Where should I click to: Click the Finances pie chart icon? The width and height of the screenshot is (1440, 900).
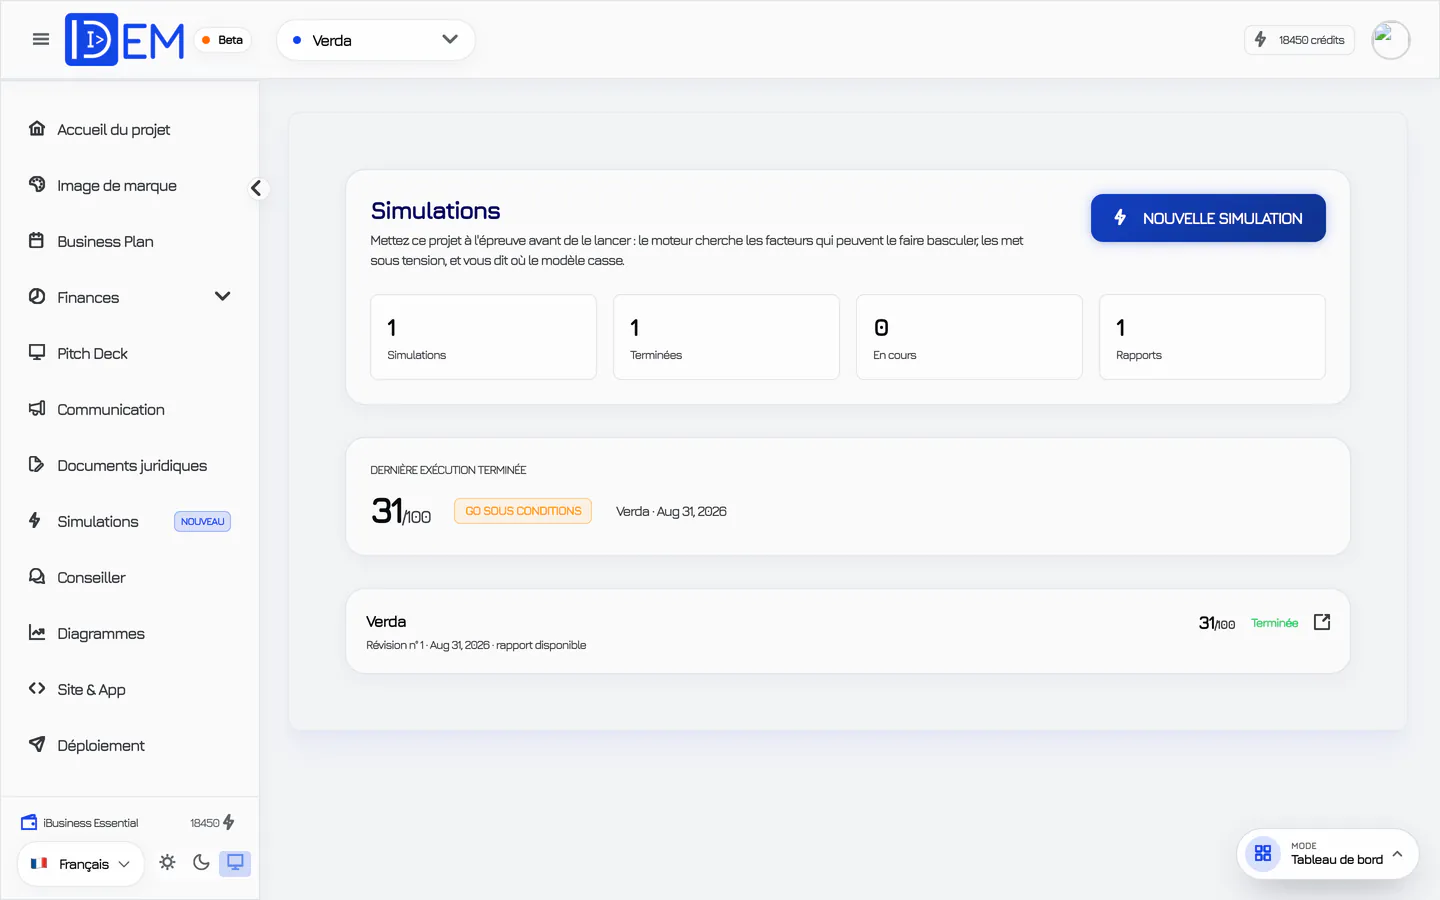37,296
